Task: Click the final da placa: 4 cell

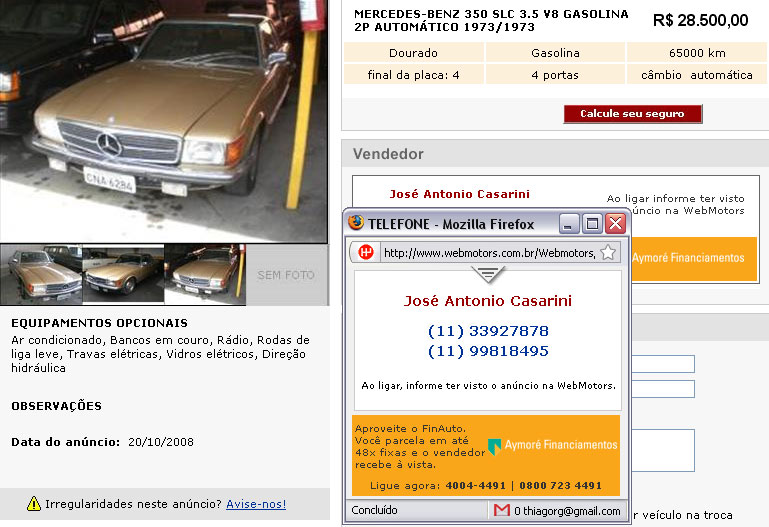Action: pyautogui.click(x=413, y=75)
